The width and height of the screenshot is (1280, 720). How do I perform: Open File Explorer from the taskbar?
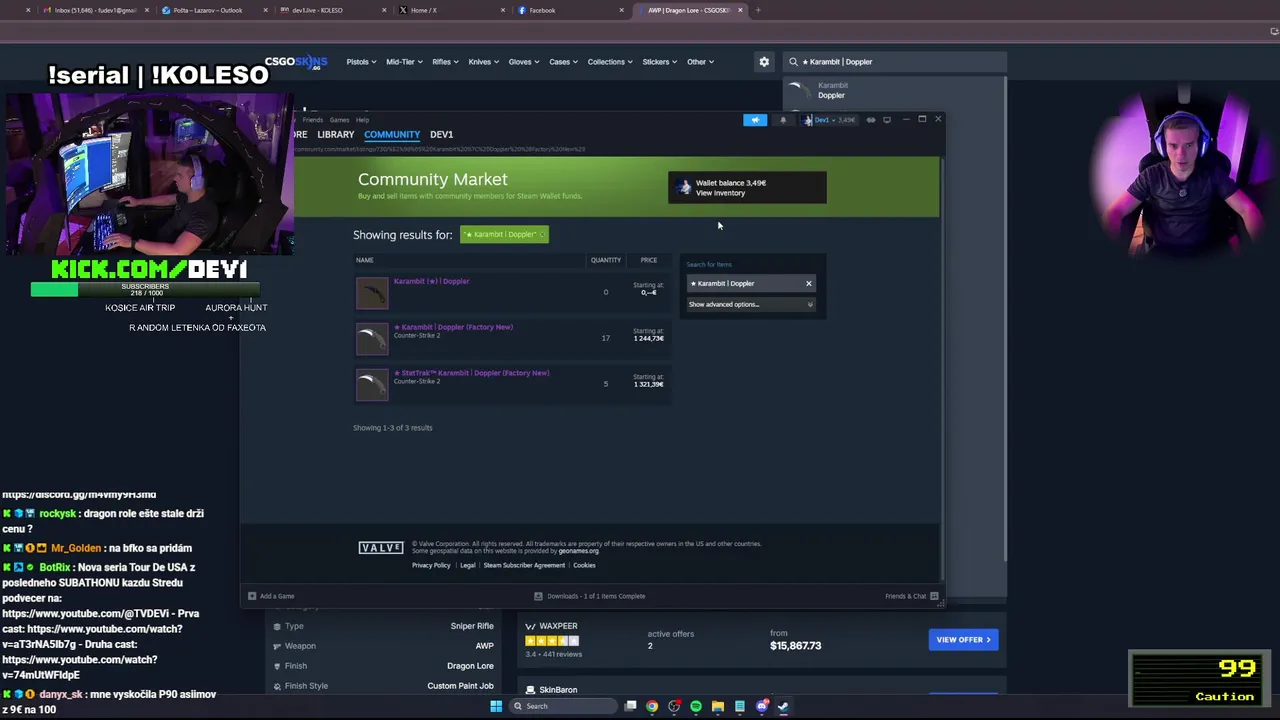(x=718, y=706)
